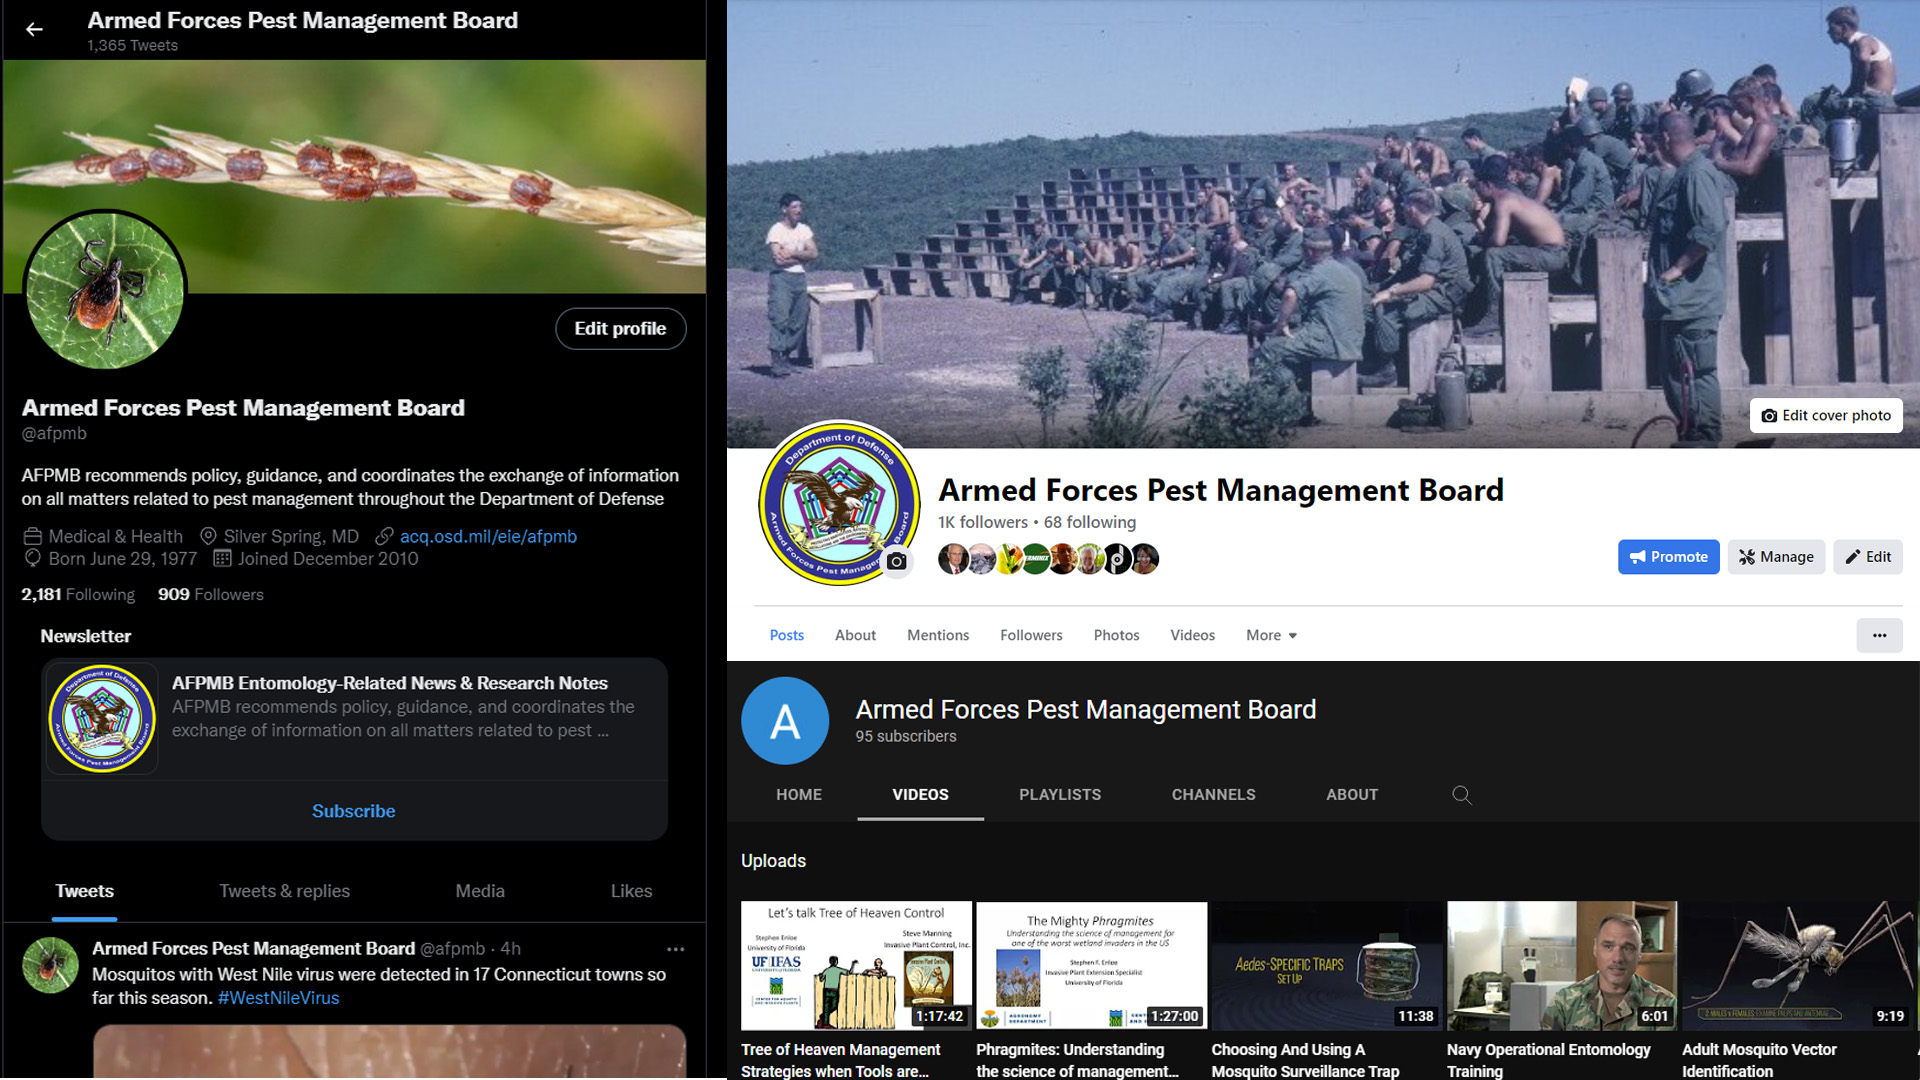Image resolution: width=1920 pixels, height=1080 pixels.
Task: Subscribe to the AFPMB newsletter
Action: [x=354, y=811]
